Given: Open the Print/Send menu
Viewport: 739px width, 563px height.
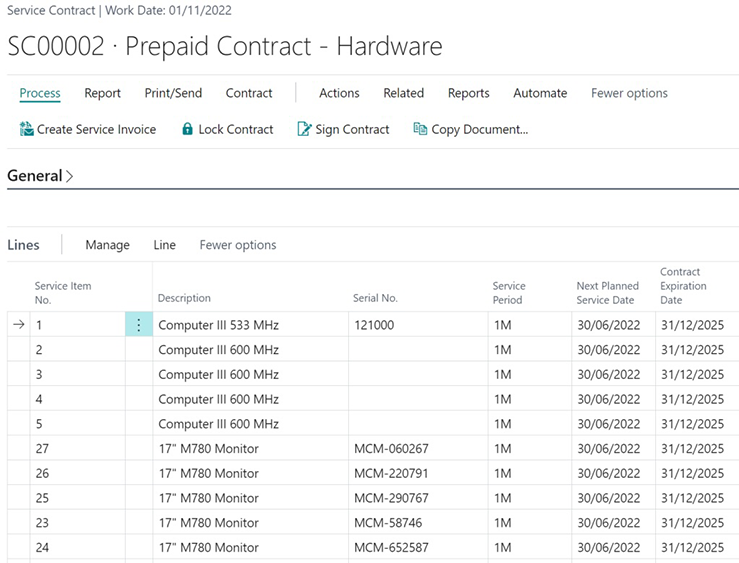Looking at the screenshot, I should click(x=173, y=93).
